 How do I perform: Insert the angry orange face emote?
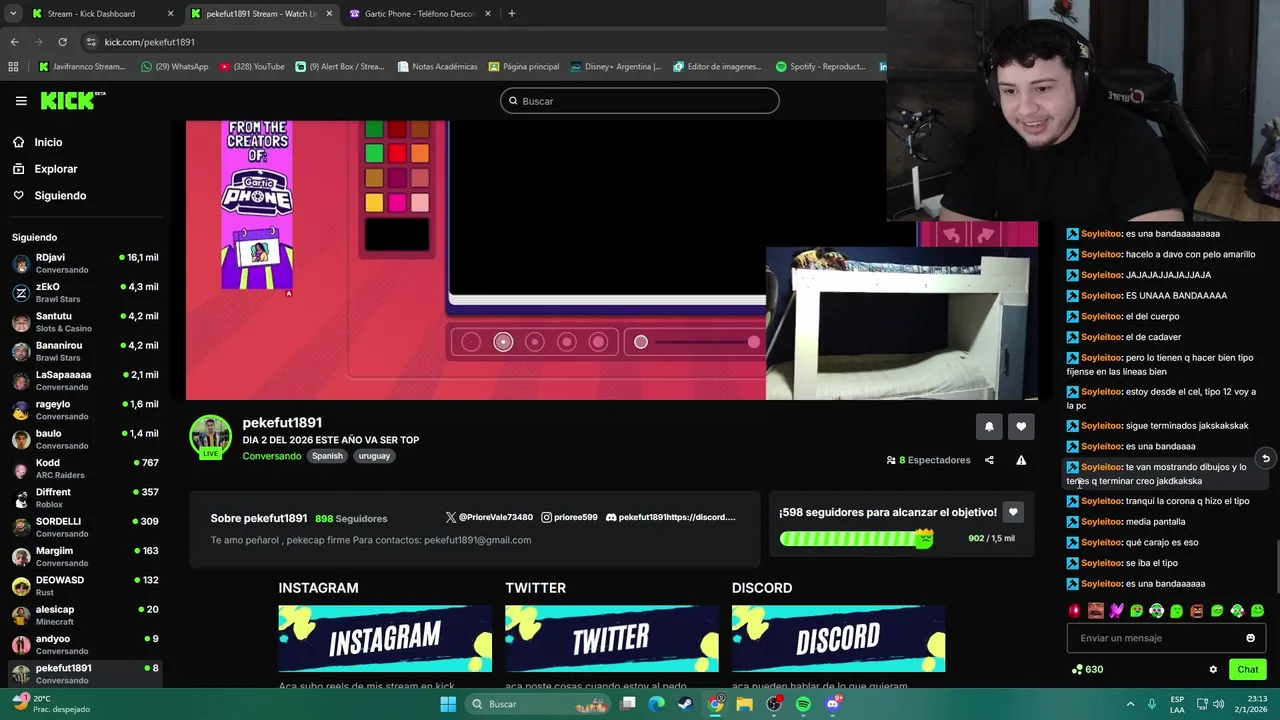pyautogui.click(x=1197, y=610)
